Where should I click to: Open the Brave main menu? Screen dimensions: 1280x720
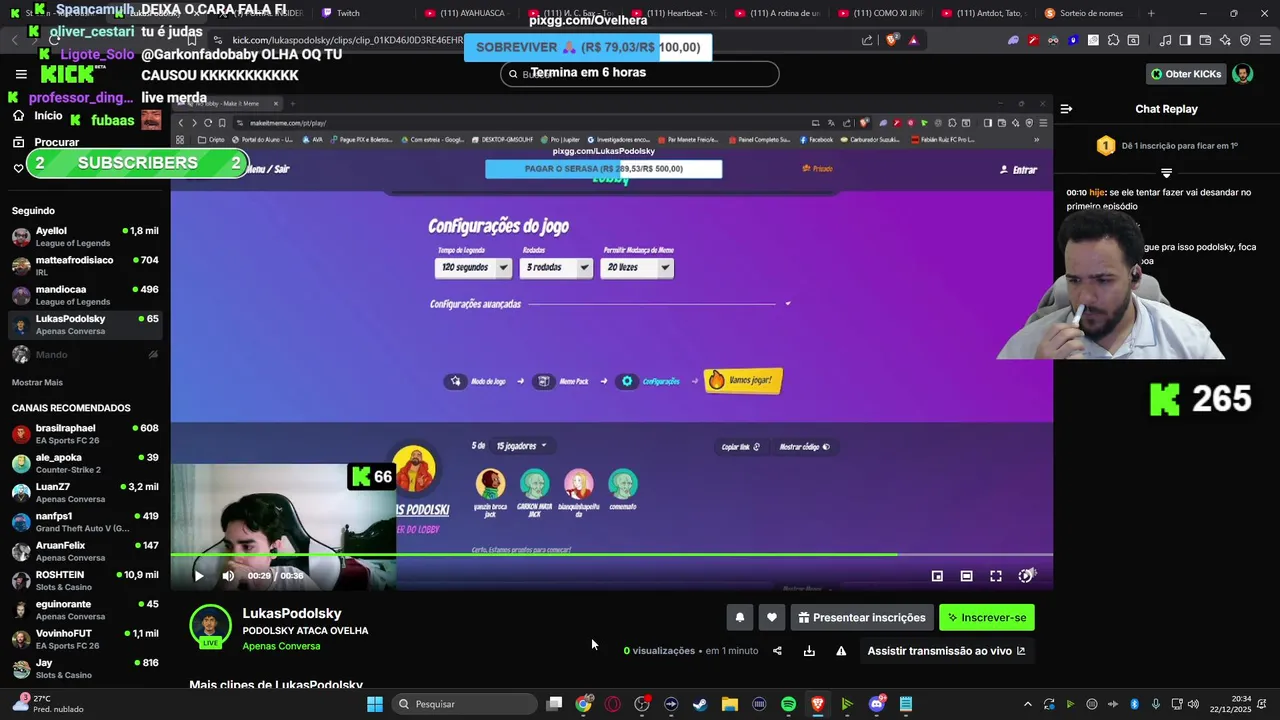[x=1265, y=40]
